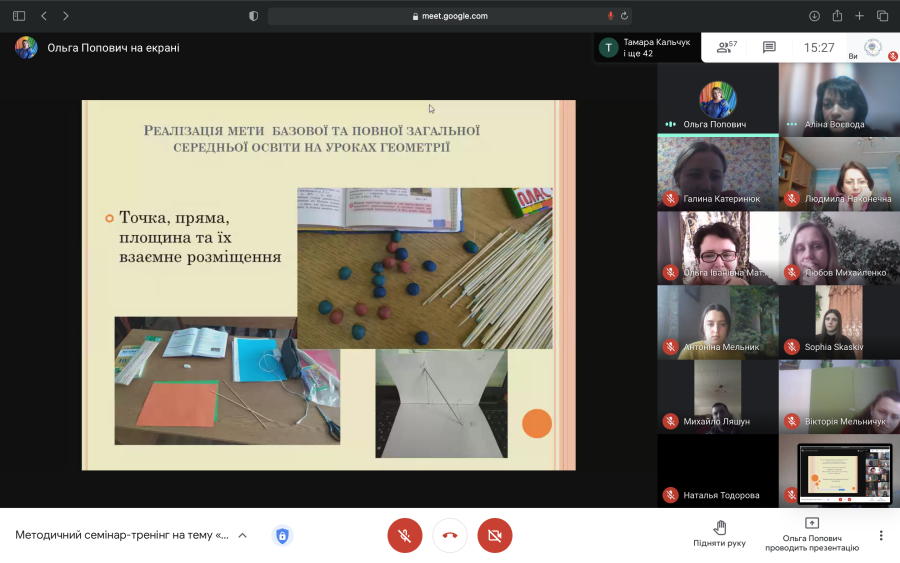Unmute your microphone with the red mic button
Image resolution: width=900 pixels, height=563 pixels.
click(x=405, y=535)
